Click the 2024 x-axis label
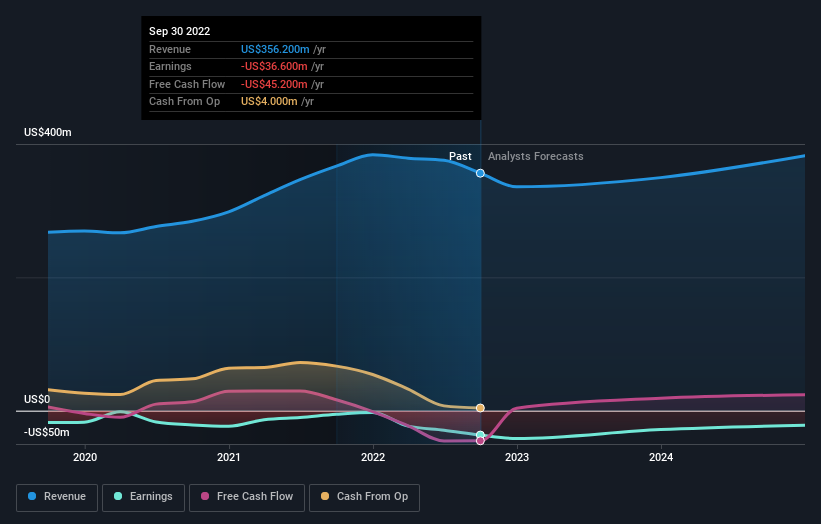Screen dimensions: 821x524 [661, 457]
